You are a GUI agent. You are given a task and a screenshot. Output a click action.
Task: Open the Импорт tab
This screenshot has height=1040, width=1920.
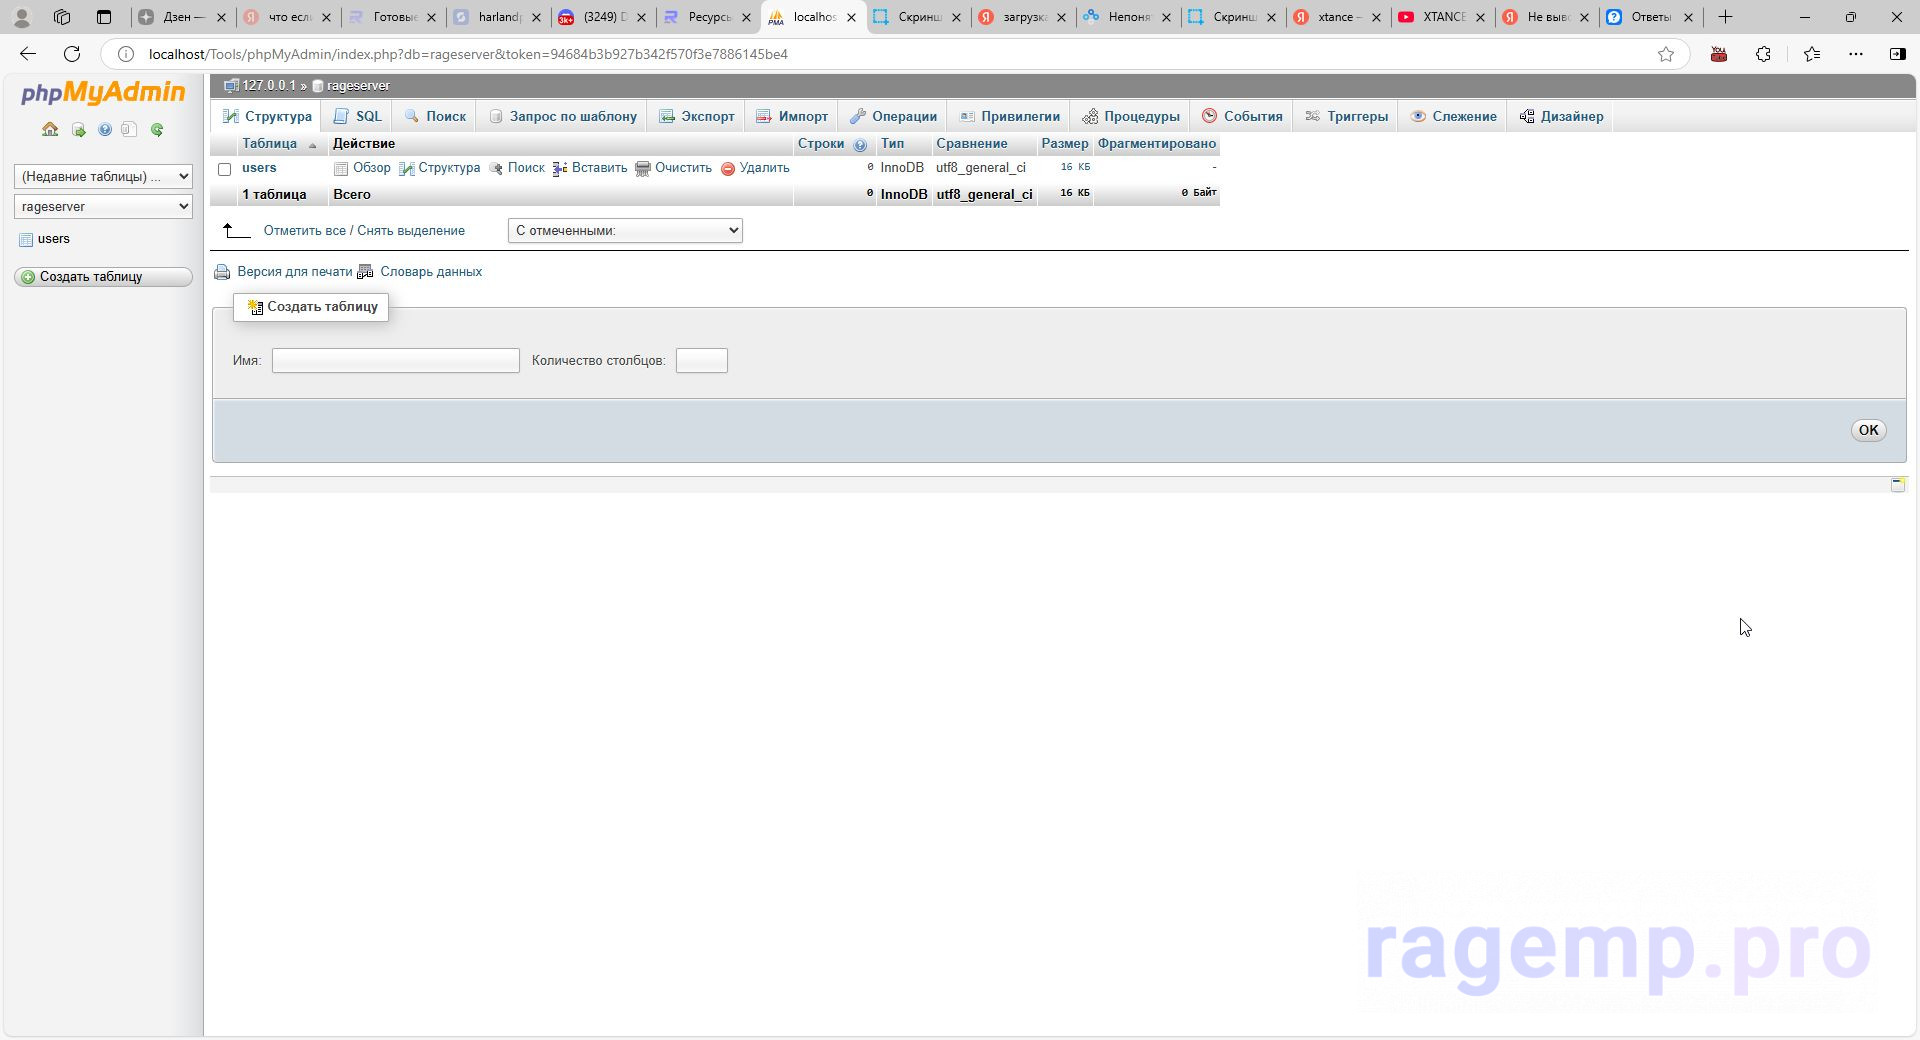[791, 116]
